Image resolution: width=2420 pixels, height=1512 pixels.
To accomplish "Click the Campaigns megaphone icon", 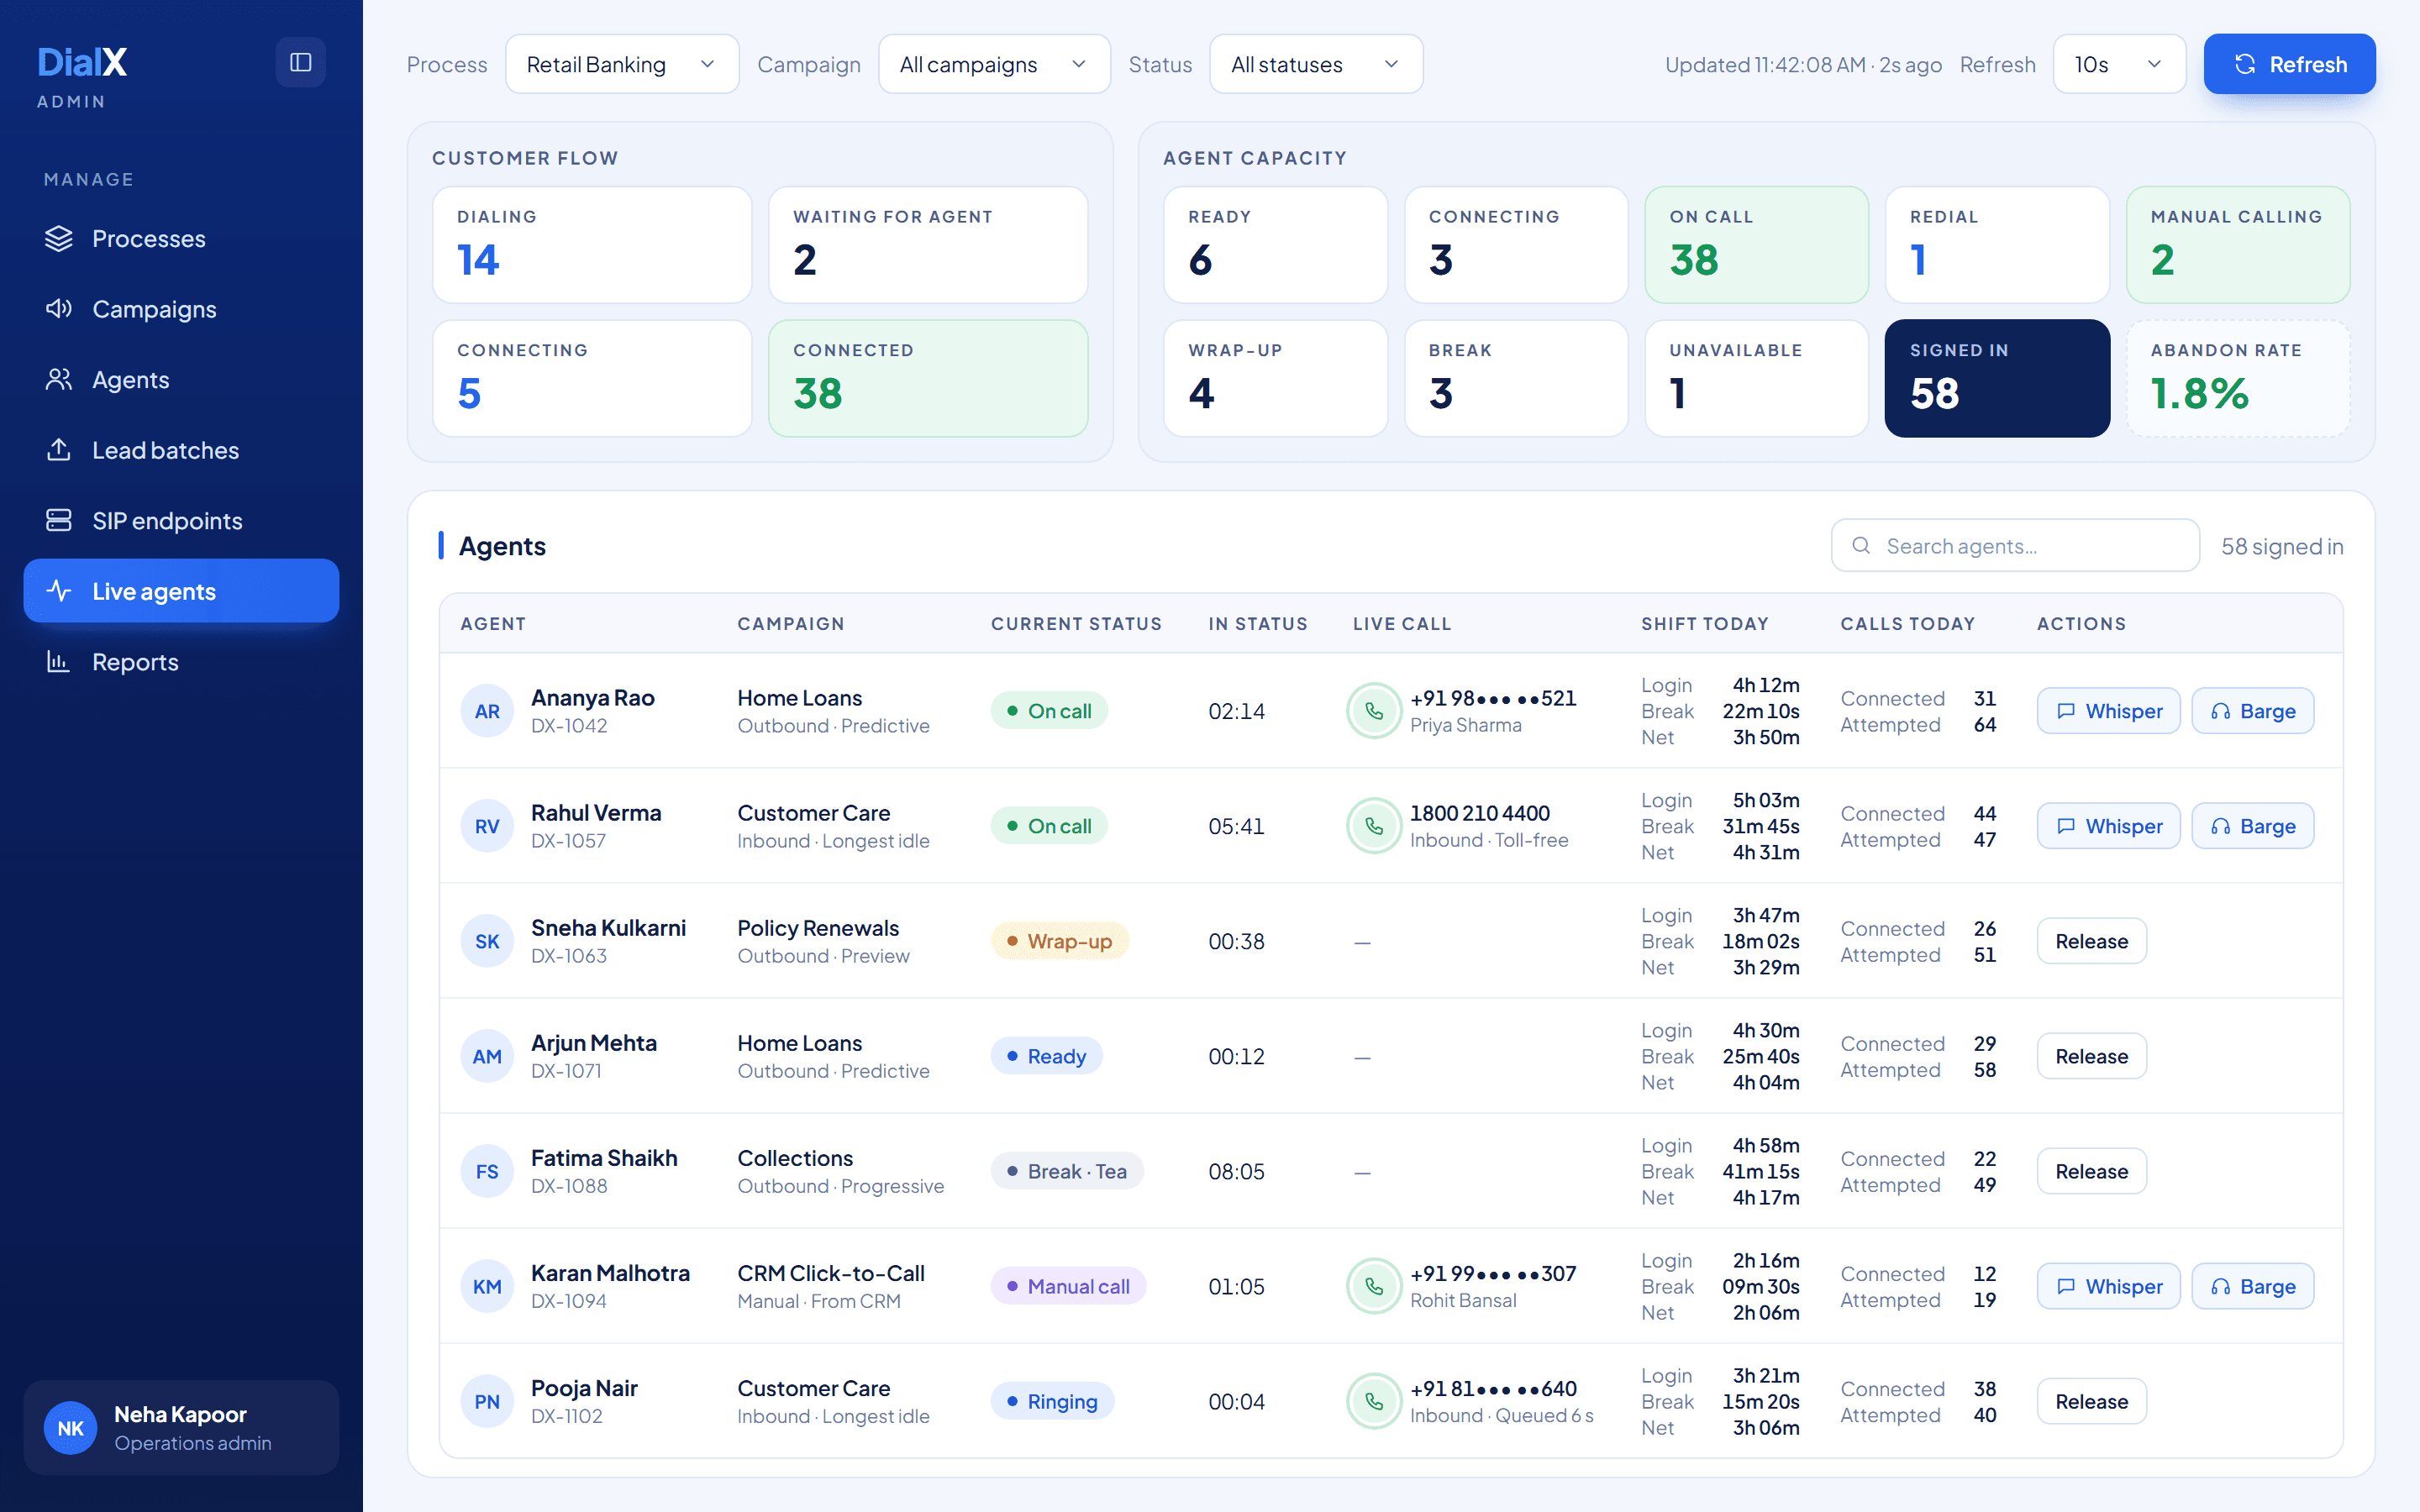I will tap(59, 308).
